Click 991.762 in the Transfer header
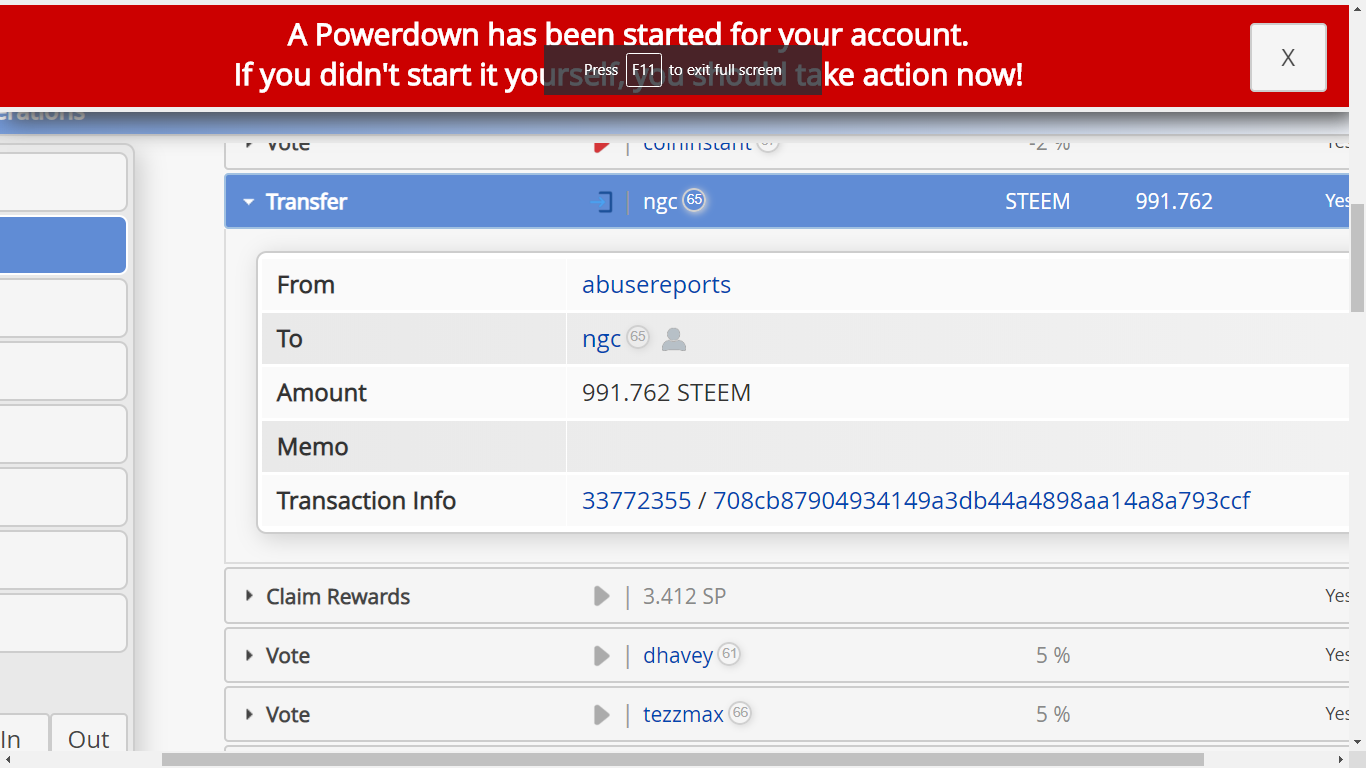This screenshot has width=1366, height=768. [x=1174, y=202]
